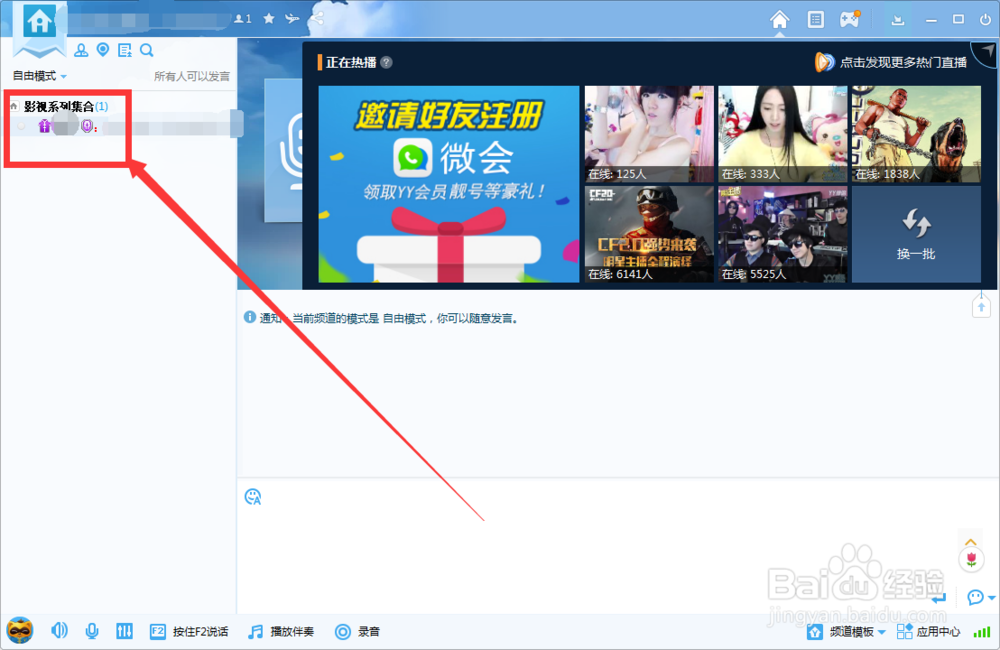1000x650 pixels.
Task: Click the 自由模式 link in notice message
Action: (x=404, y=318)
